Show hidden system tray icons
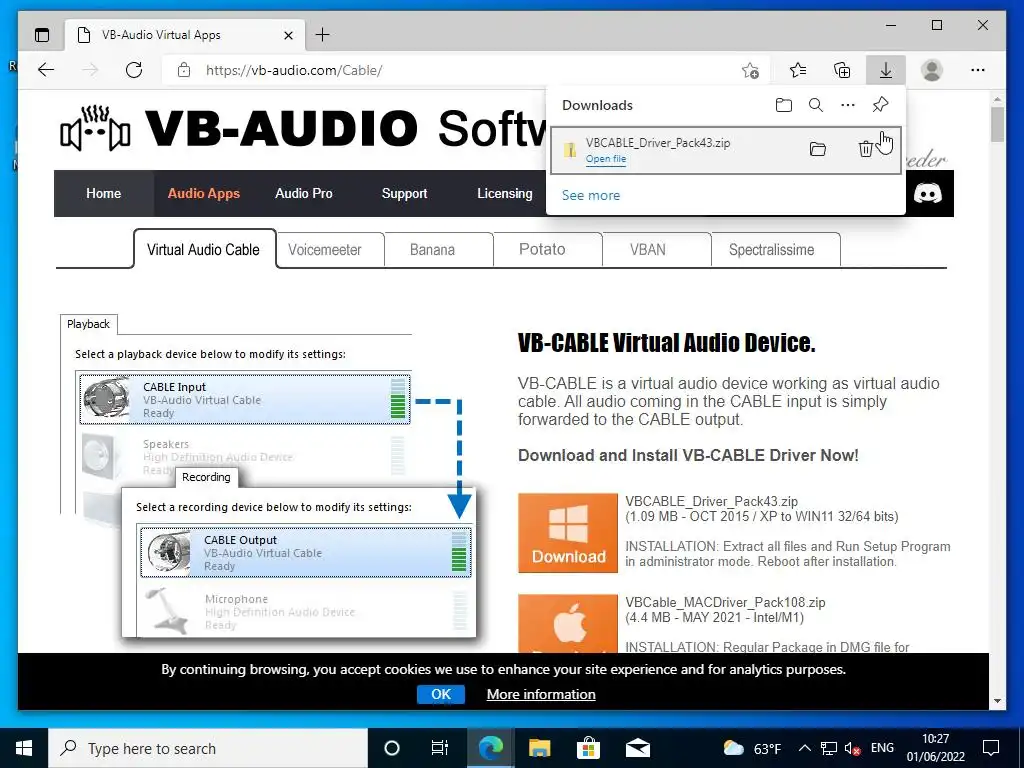This screenshot has width=1024, height=768. pyautogui.click(x=805, y=748)
